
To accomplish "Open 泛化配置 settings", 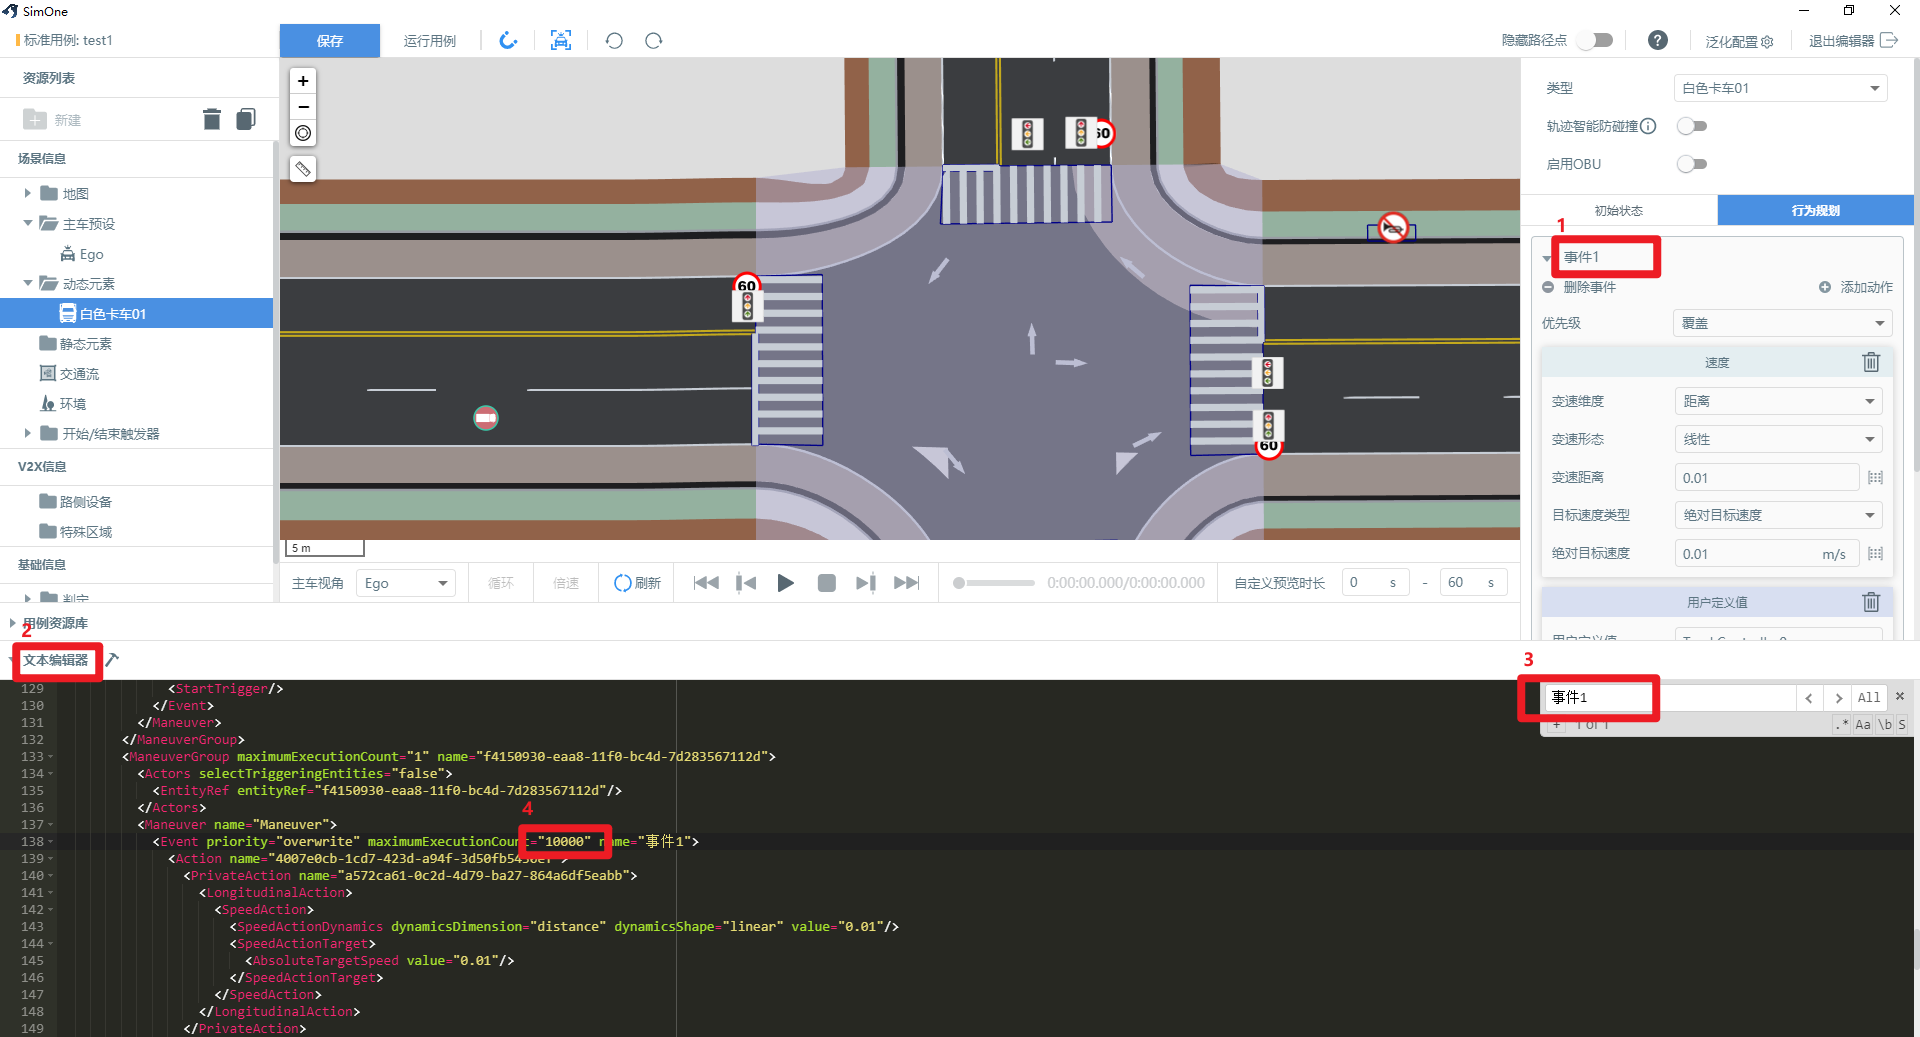I will [1739, 41].
